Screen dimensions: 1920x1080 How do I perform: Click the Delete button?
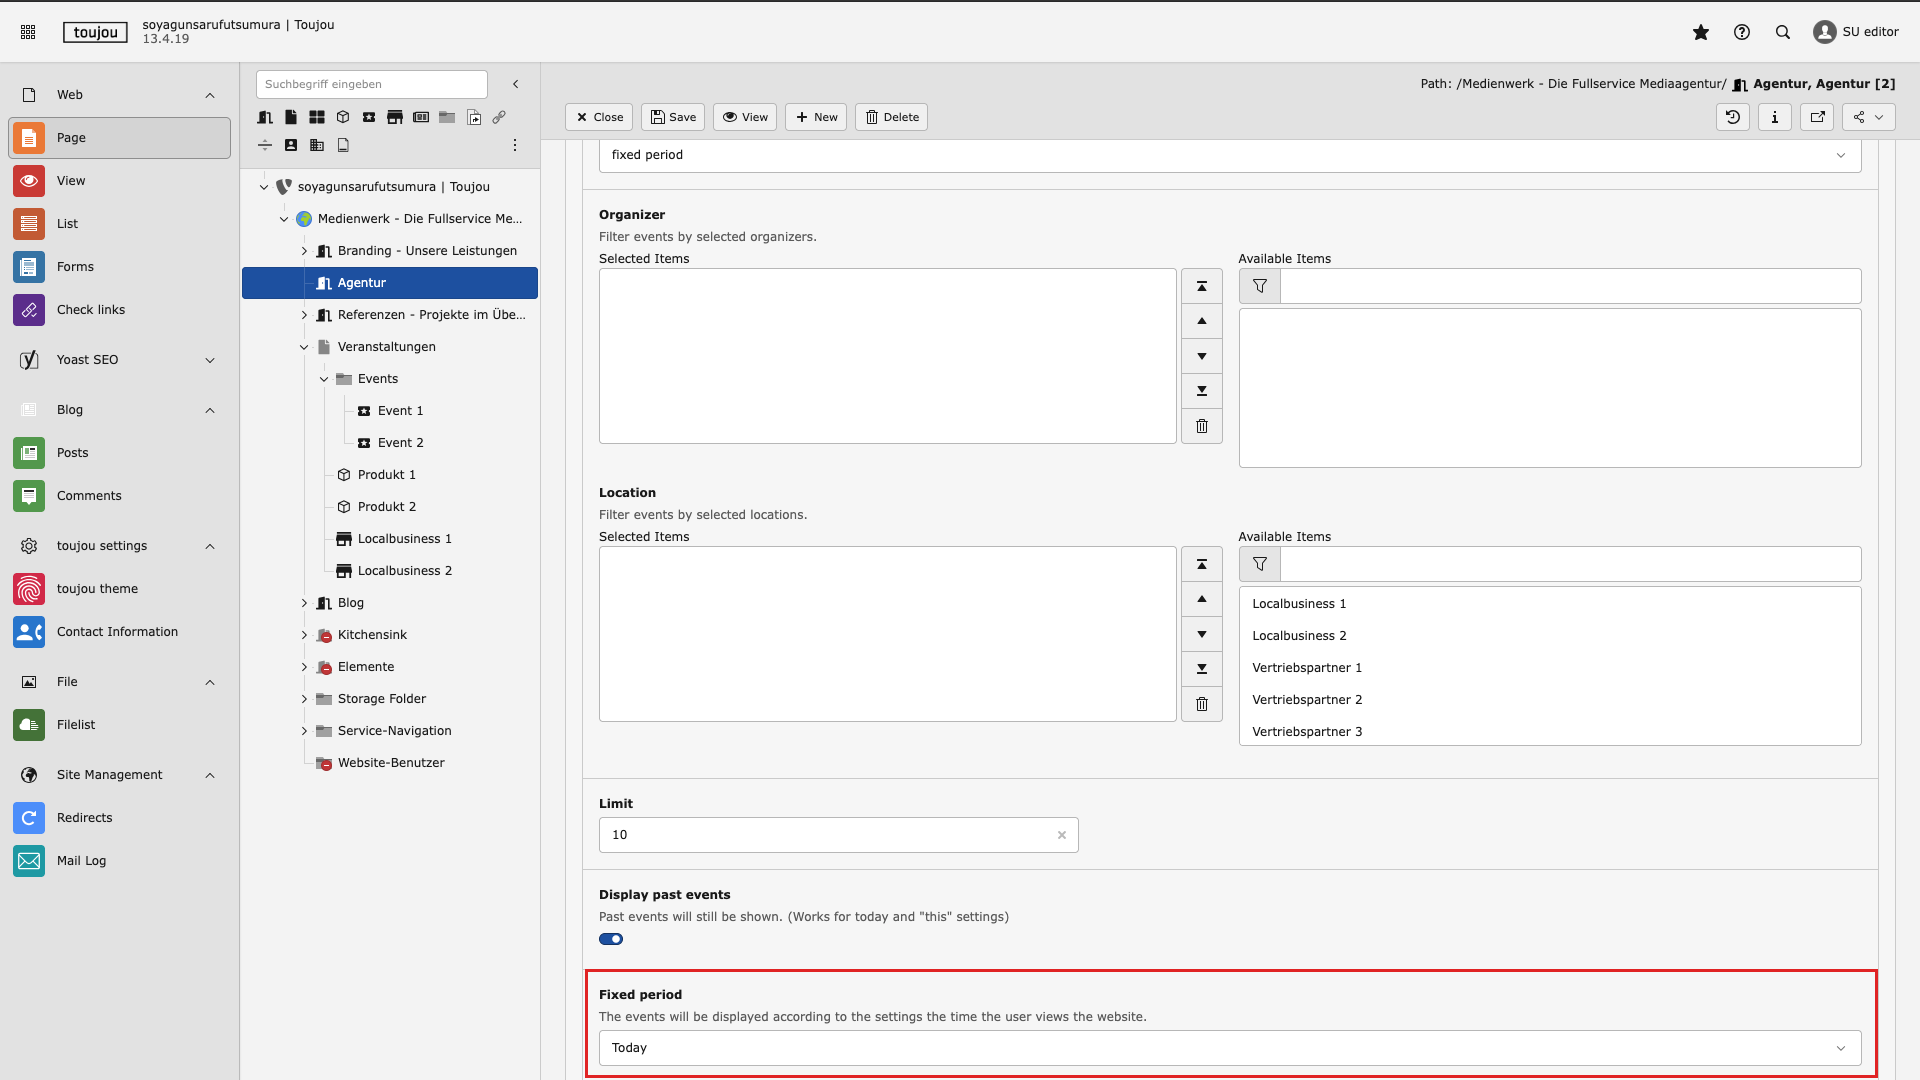tap(891, 117)
